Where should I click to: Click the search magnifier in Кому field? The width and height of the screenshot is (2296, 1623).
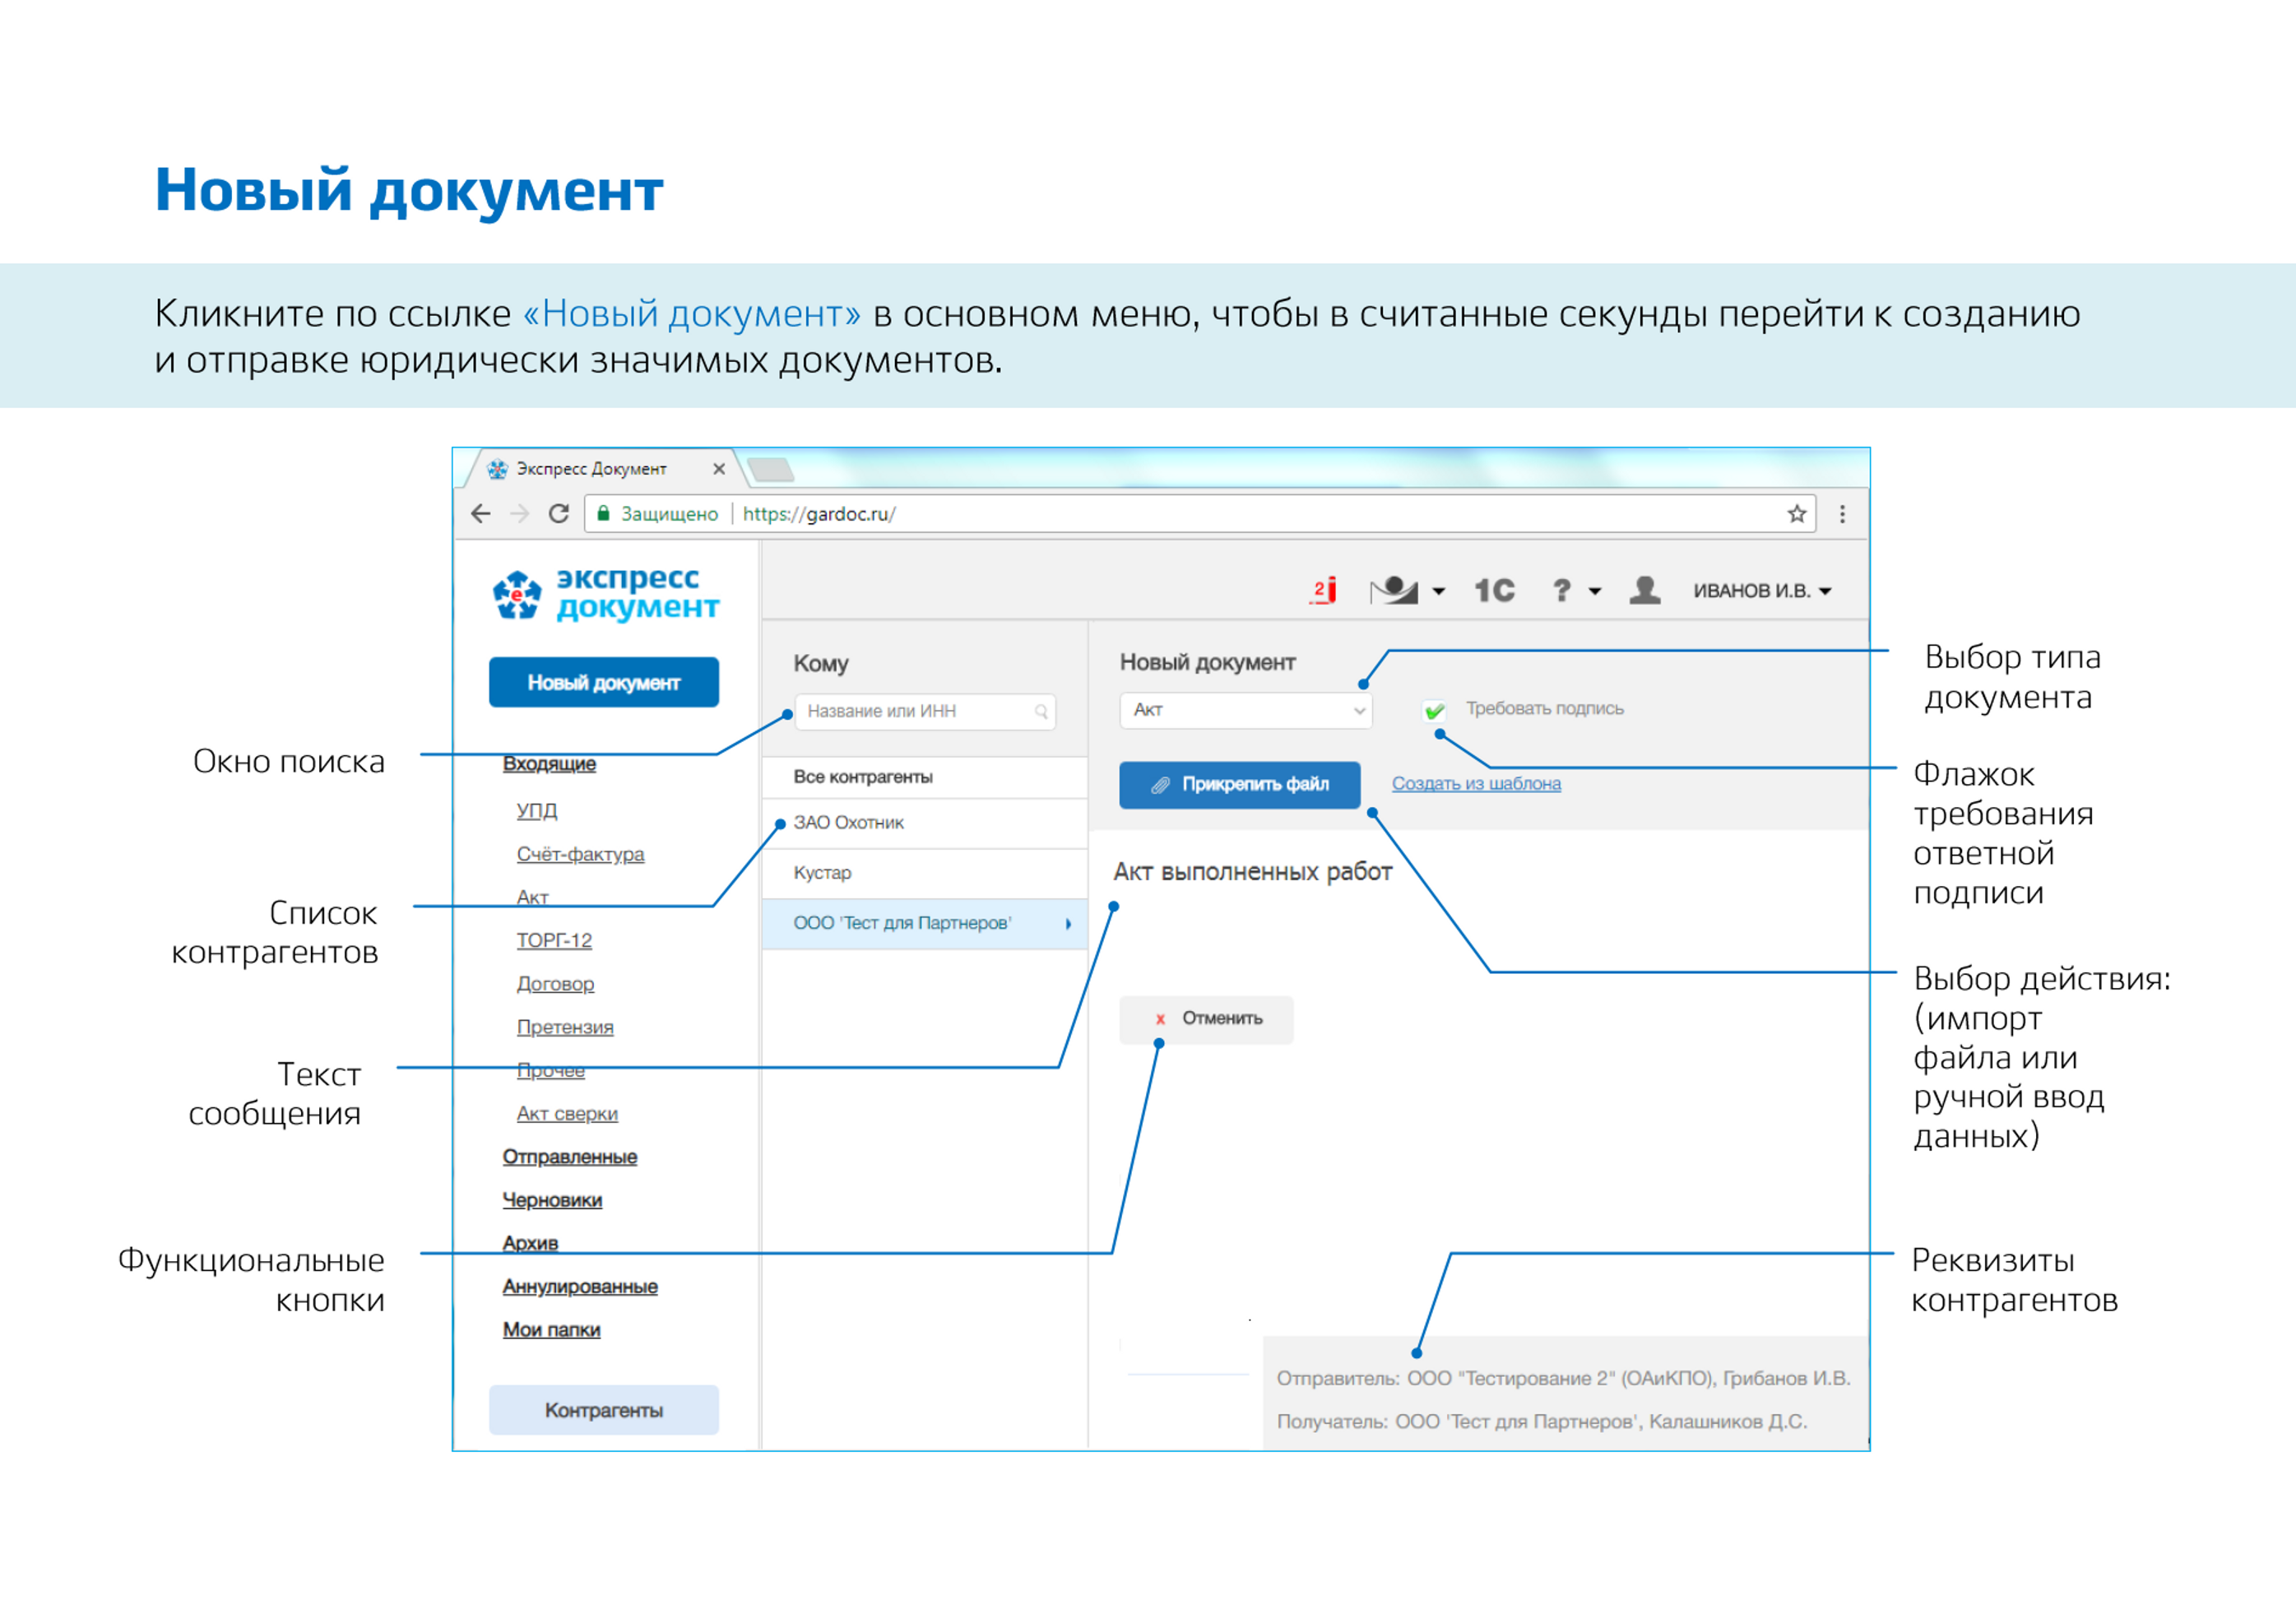[x=1041, y=712]
